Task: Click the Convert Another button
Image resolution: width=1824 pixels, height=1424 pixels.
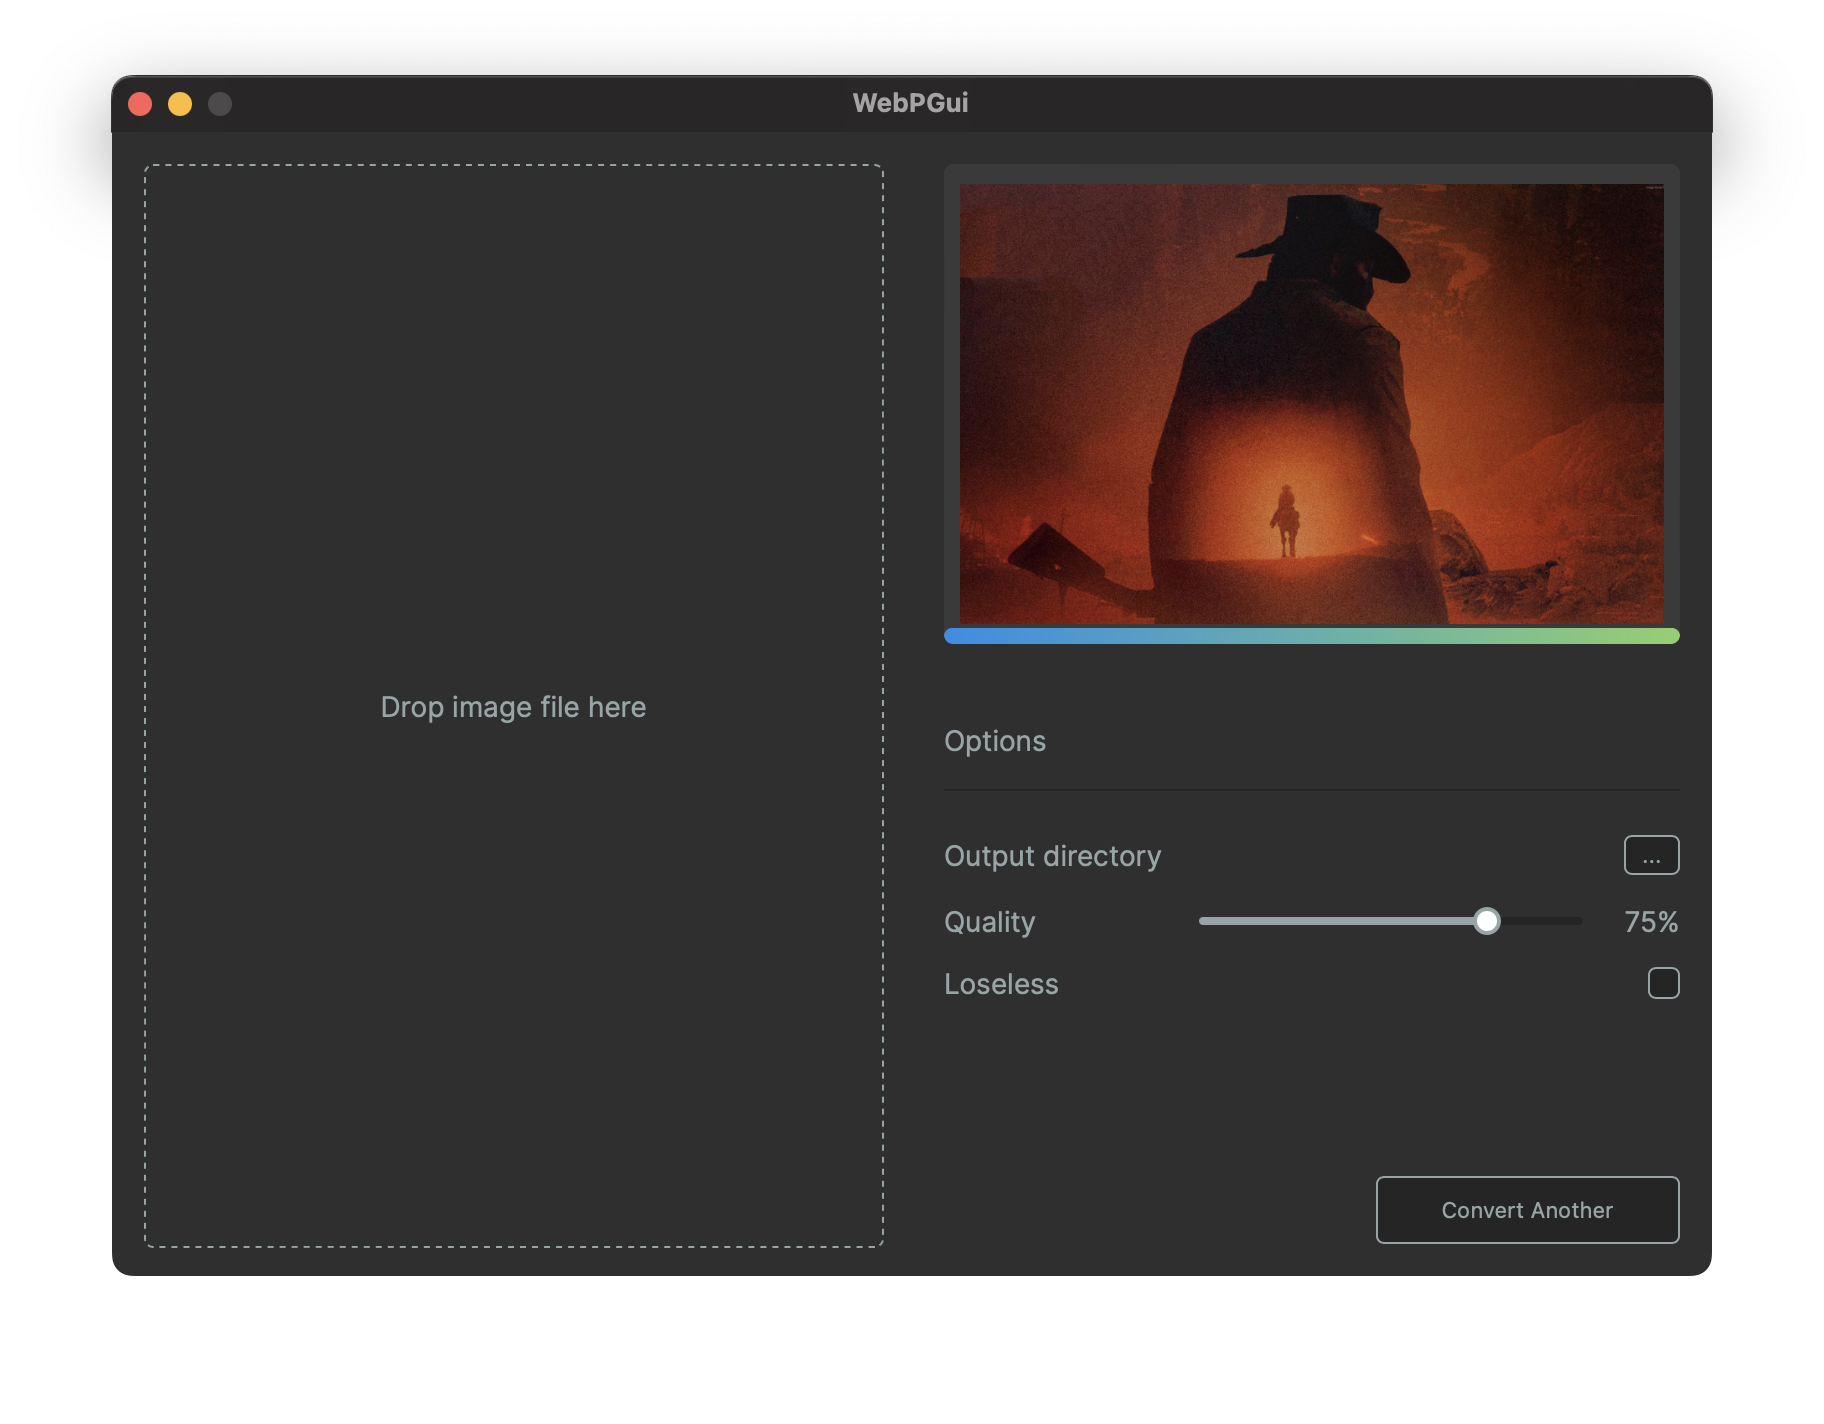Action: (x=1527, y=1210)
